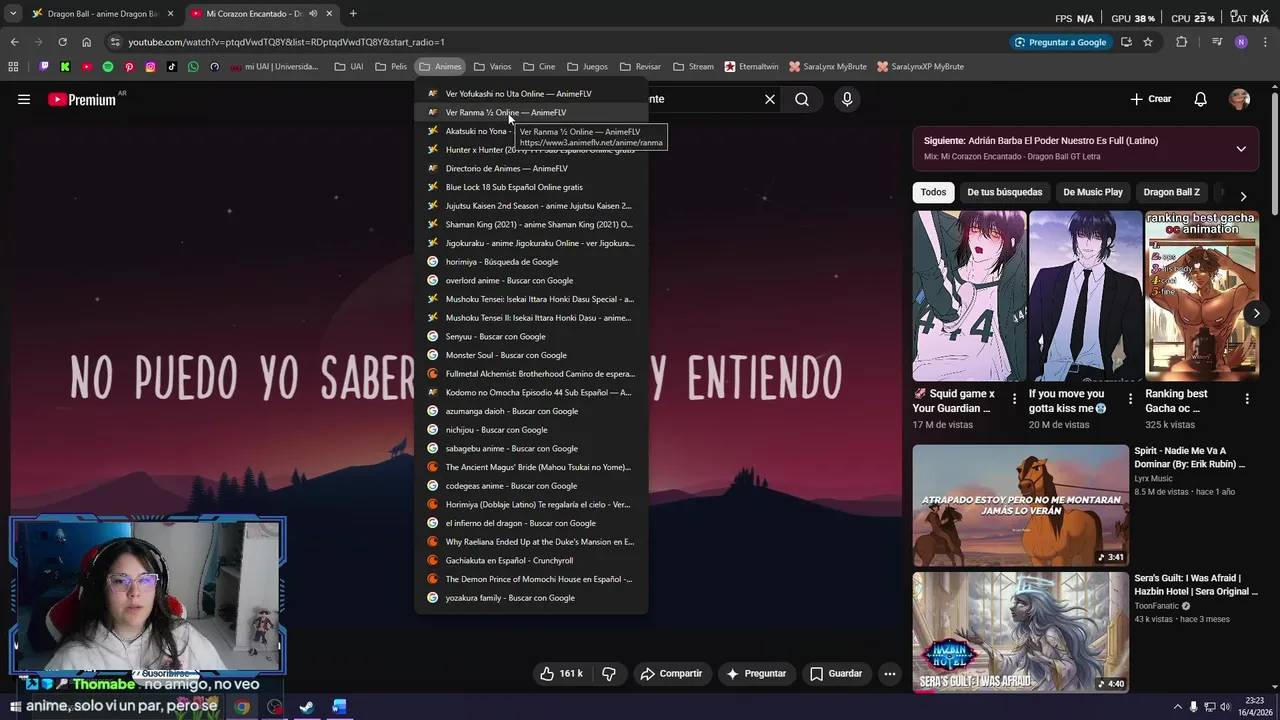Open the browser extensions puzzle icon
Image resolution: width=1280 pixels, height=720 pixels.
pos(1181,42)
